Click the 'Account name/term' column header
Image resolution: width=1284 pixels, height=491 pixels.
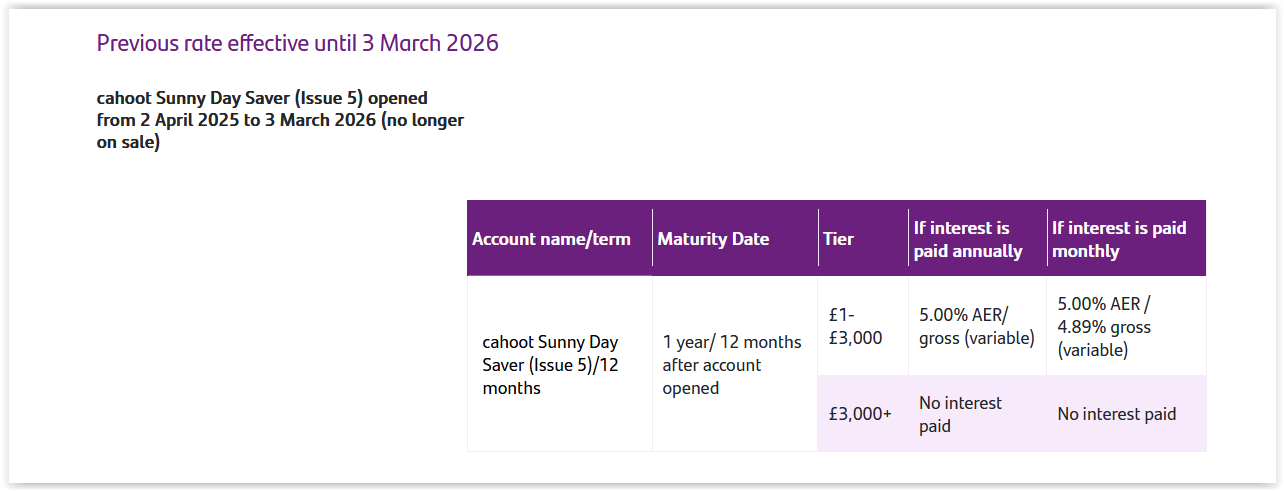pyautogui.click(x=551, y=239)
